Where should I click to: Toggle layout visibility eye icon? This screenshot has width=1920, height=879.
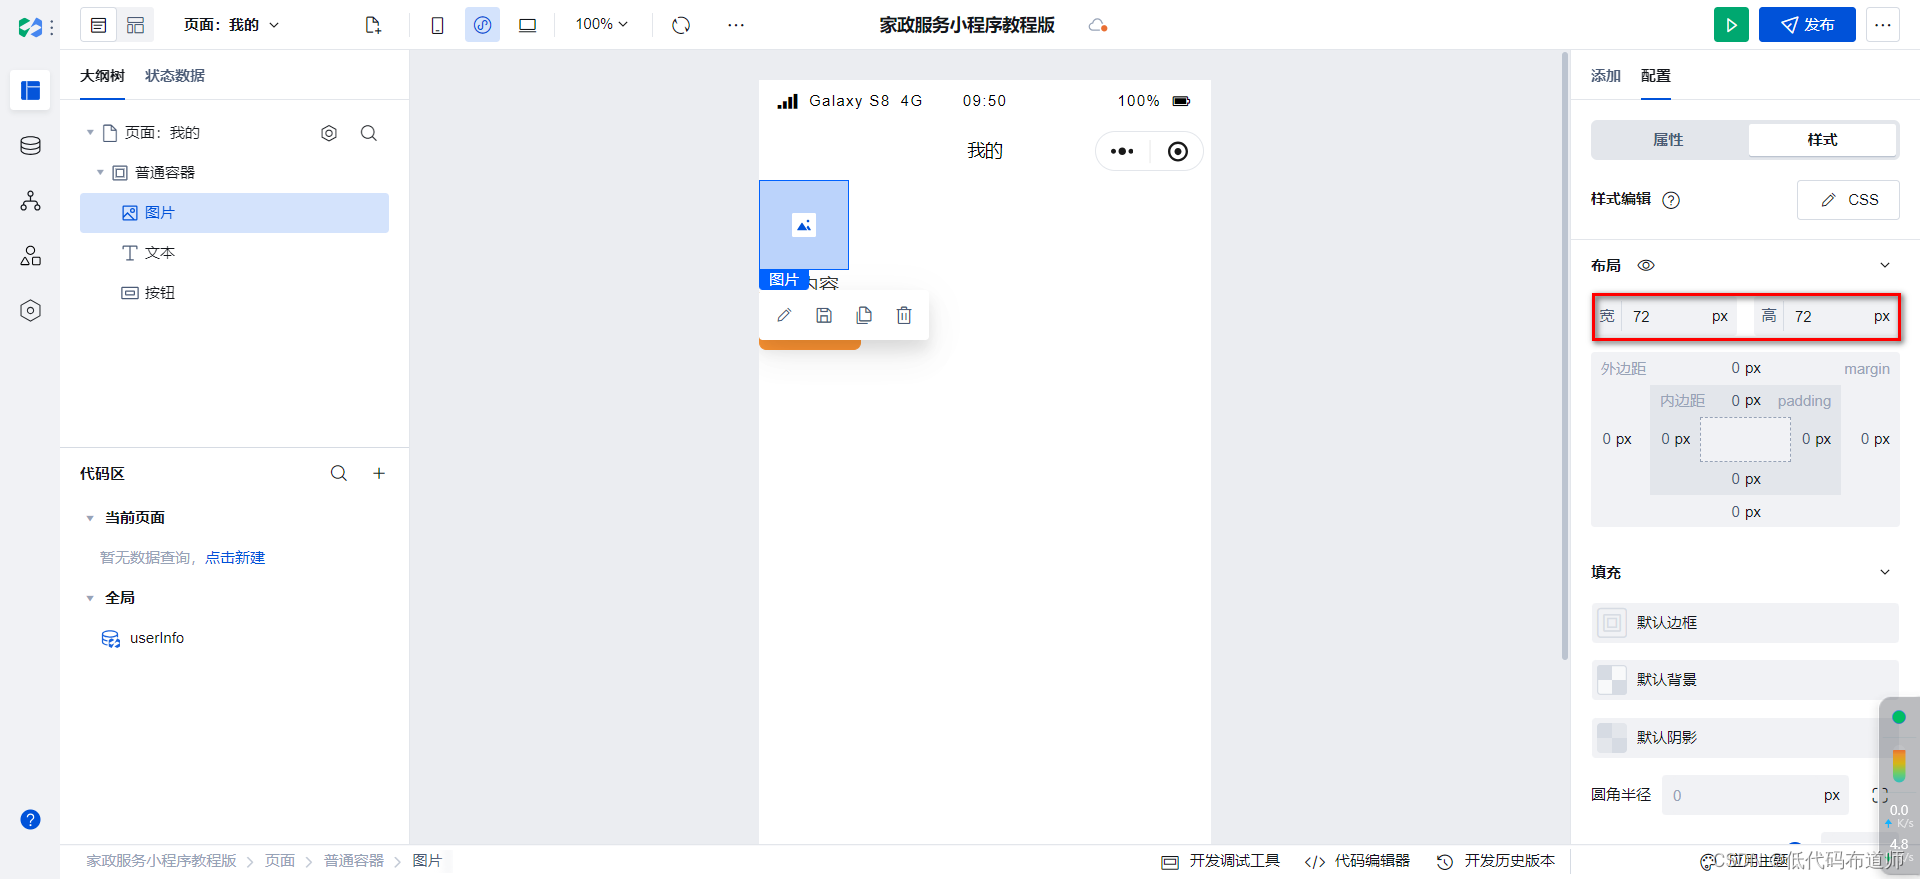(x=1646, y=265)
